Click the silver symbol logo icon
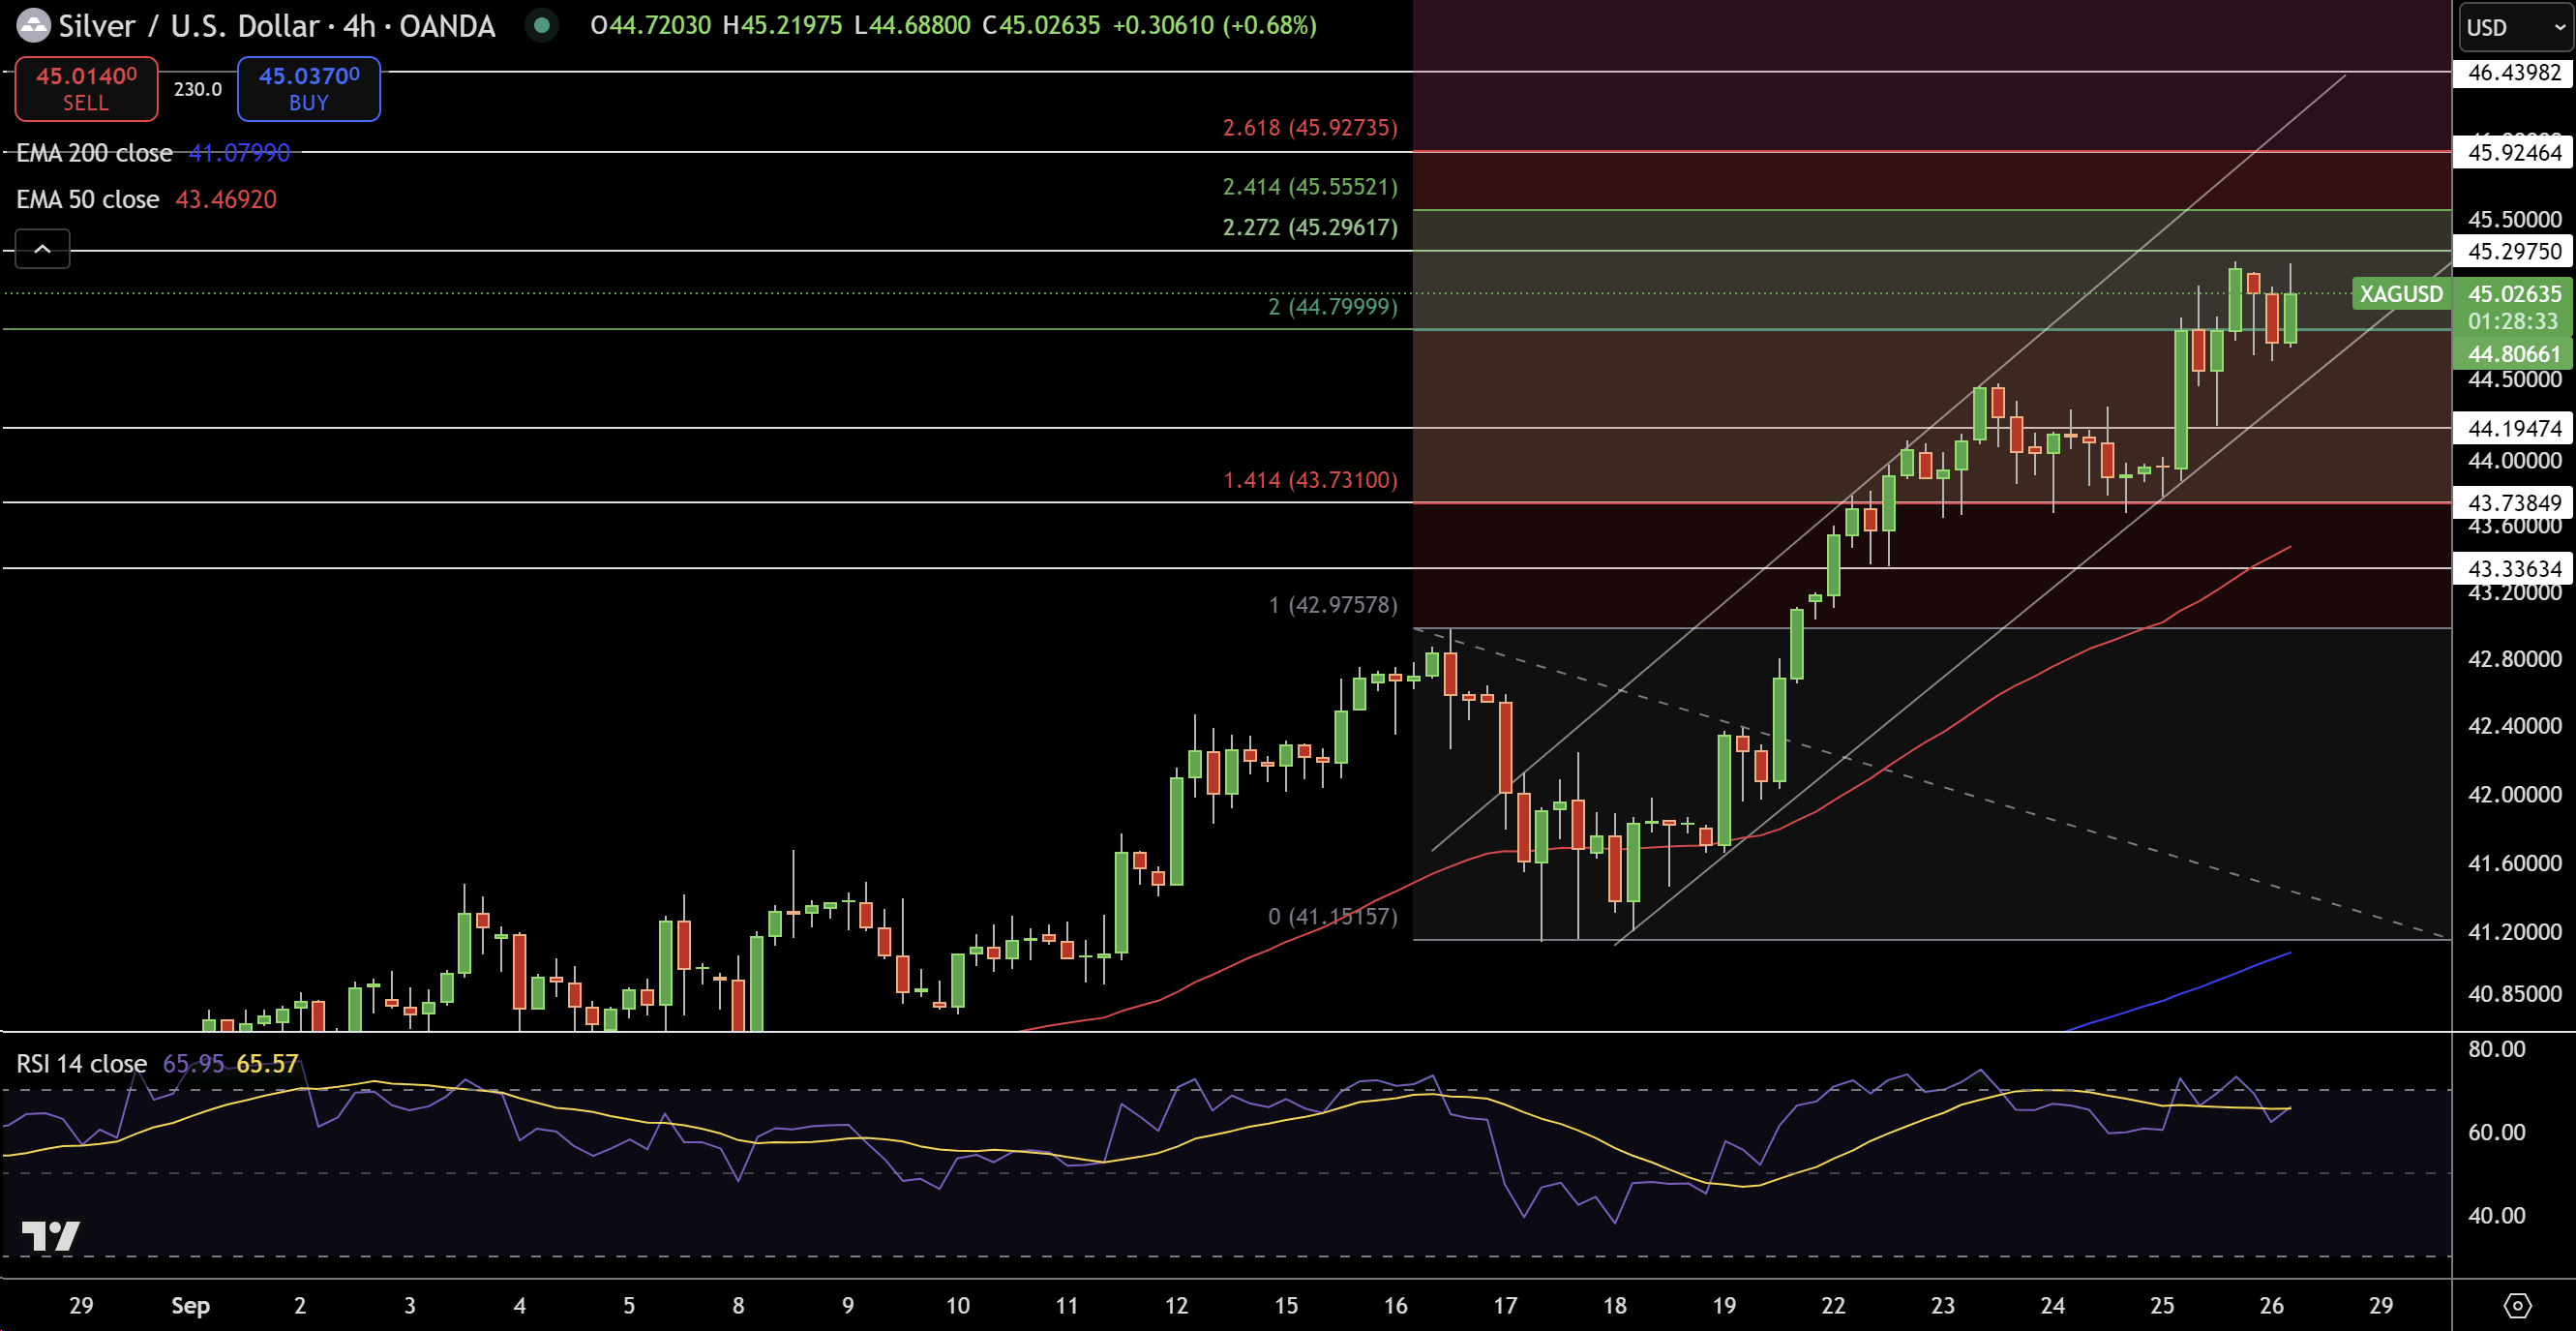 click(33, 25)
